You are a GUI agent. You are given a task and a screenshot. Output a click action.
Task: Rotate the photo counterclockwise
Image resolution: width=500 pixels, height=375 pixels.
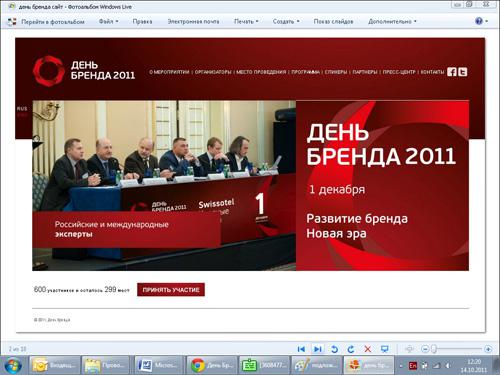point(334,349)
